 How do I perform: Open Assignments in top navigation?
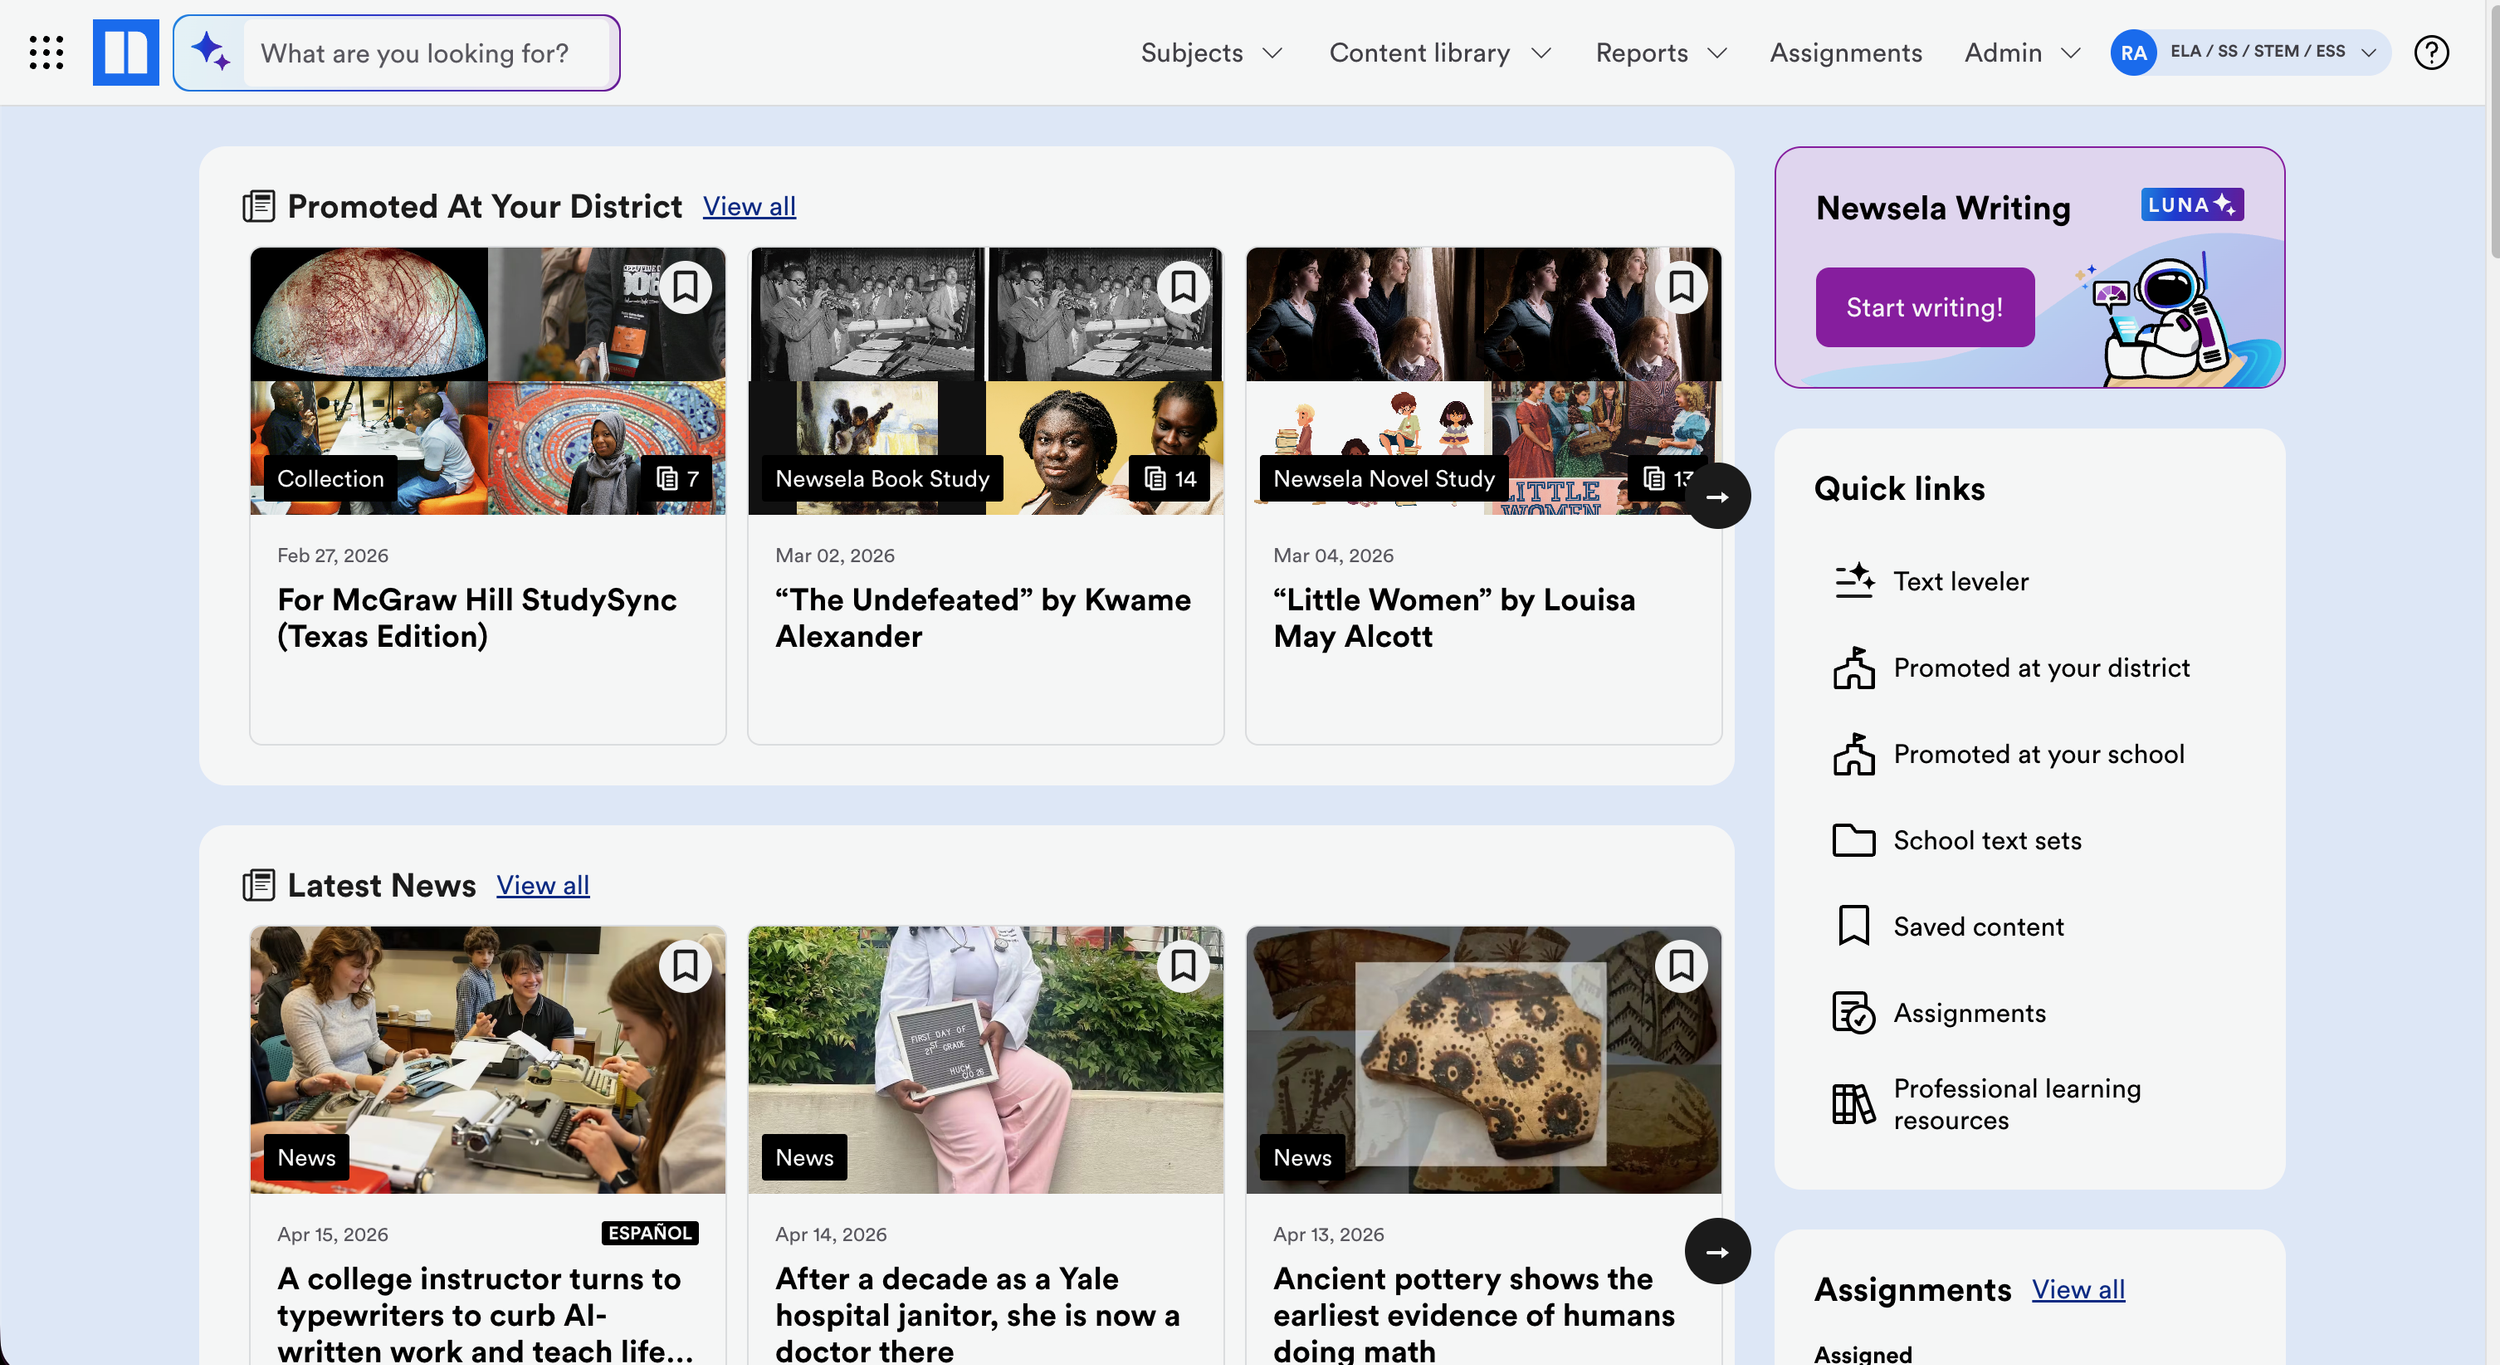point(1845,52)
